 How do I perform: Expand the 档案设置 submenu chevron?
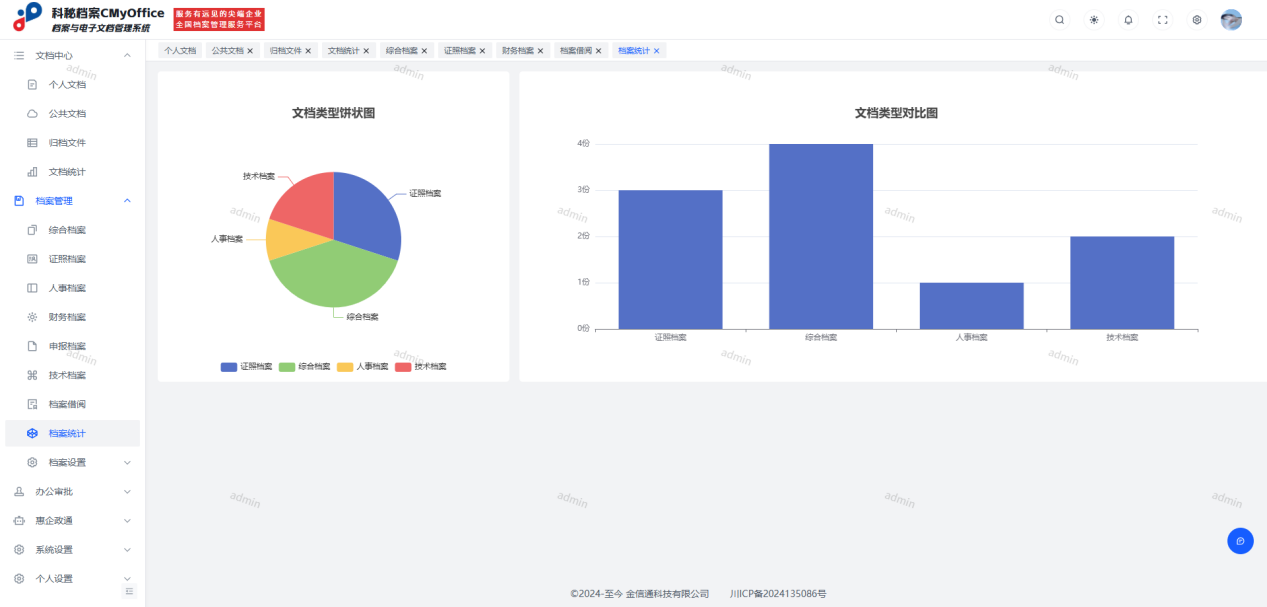click(x=127, y=462)
